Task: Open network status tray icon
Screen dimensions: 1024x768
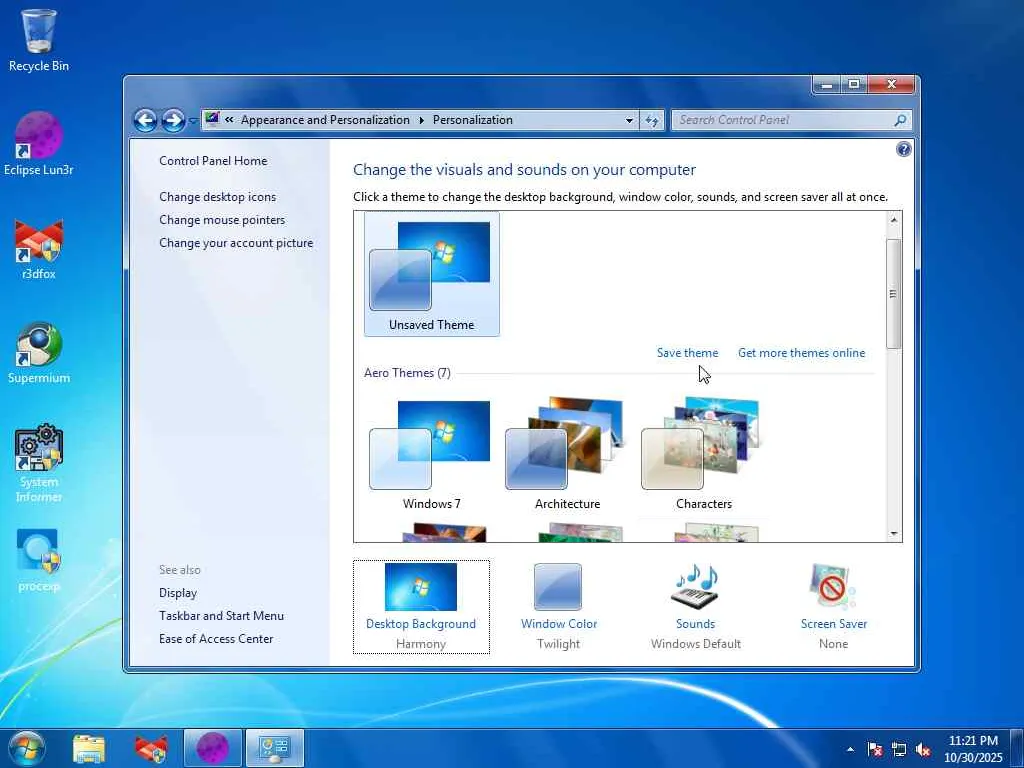Action: pos(899,749)
